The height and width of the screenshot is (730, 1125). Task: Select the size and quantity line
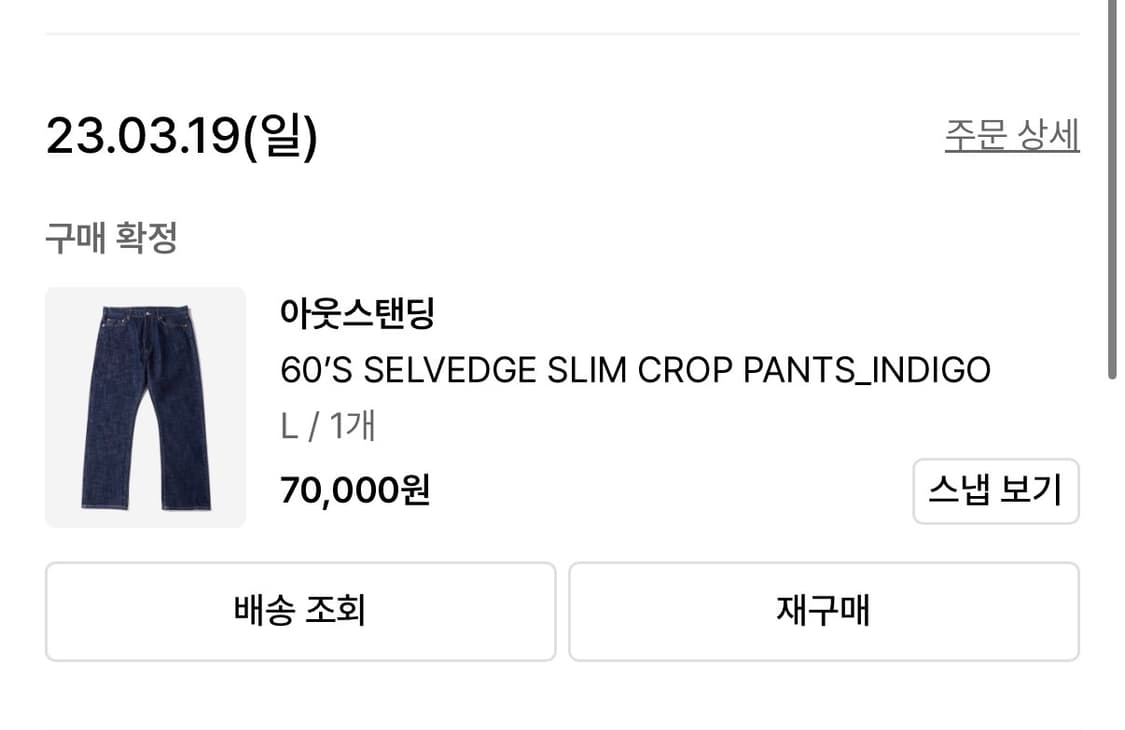pyautogui.click(x=328, y=427)
